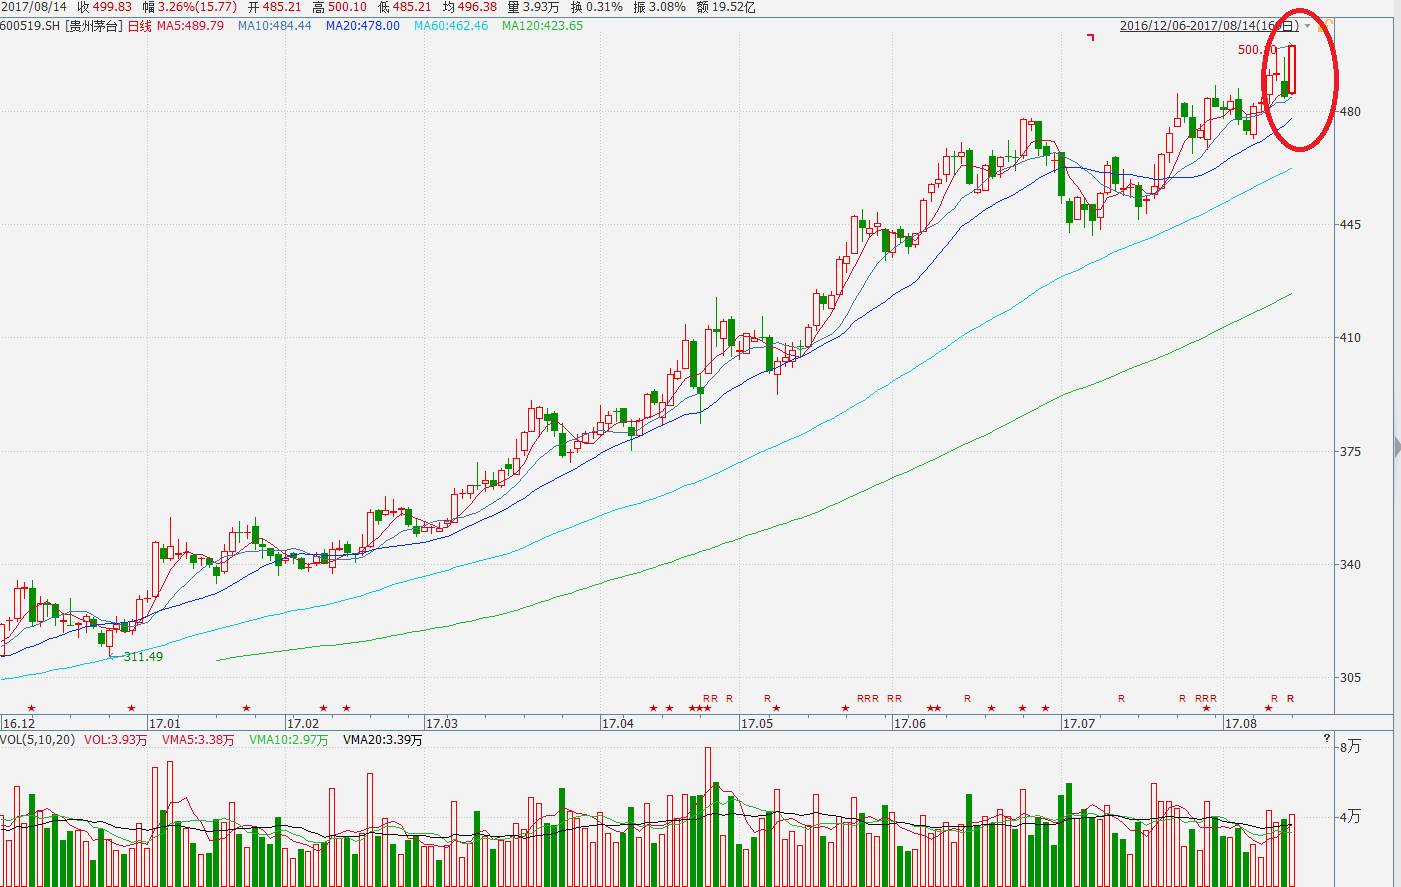This screenshot has width=1401, height=887.
Task: Open the date range dropdown arrow
Action: (x=1308, y=26)
